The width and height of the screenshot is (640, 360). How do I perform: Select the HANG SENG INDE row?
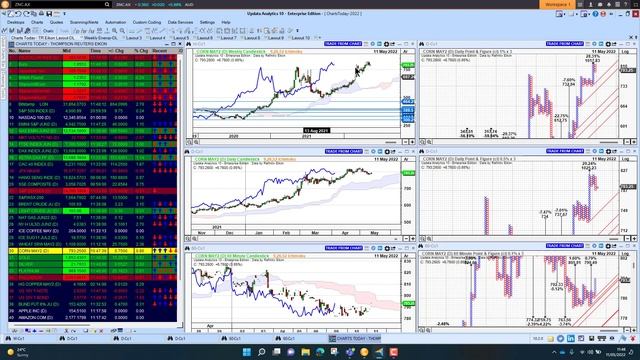[x=93, y=178]
